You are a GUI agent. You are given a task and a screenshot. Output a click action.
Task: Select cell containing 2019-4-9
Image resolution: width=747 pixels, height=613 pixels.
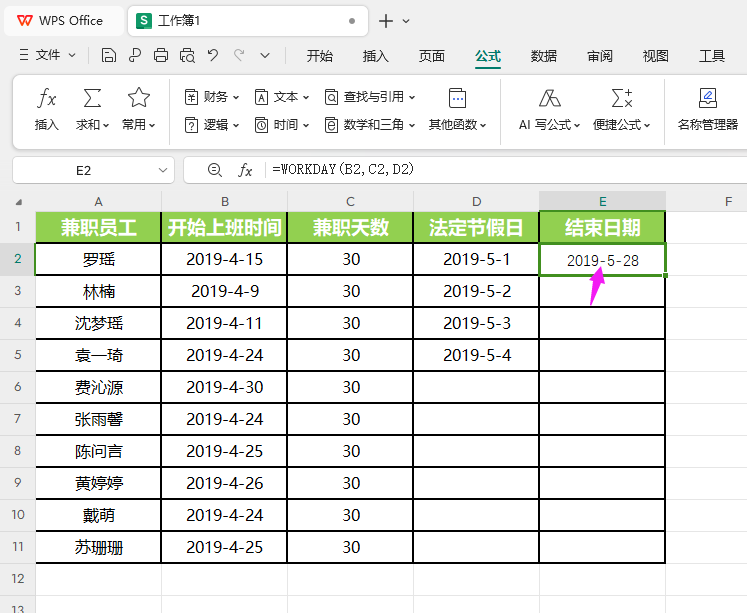(x=224, y=291)
